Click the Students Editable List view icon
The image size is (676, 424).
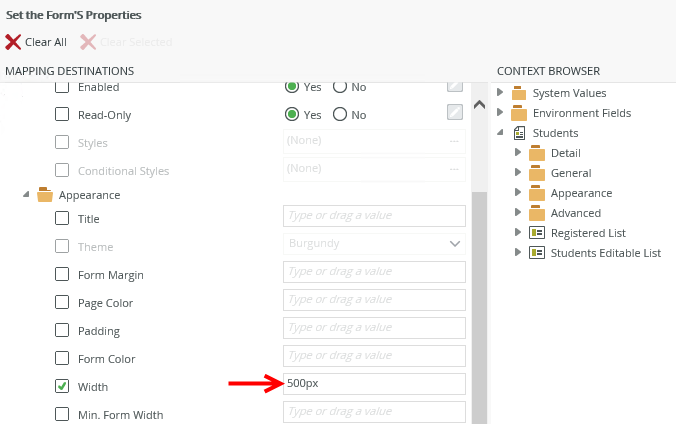coord(537,253)
